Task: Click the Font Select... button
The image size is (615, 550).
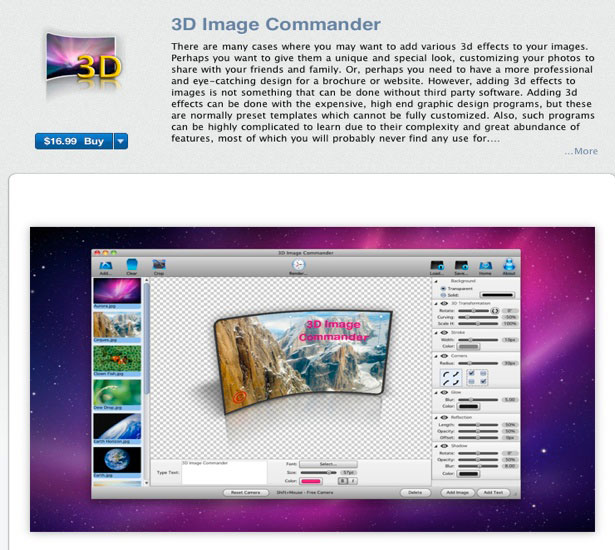Action: pos(328,464)
